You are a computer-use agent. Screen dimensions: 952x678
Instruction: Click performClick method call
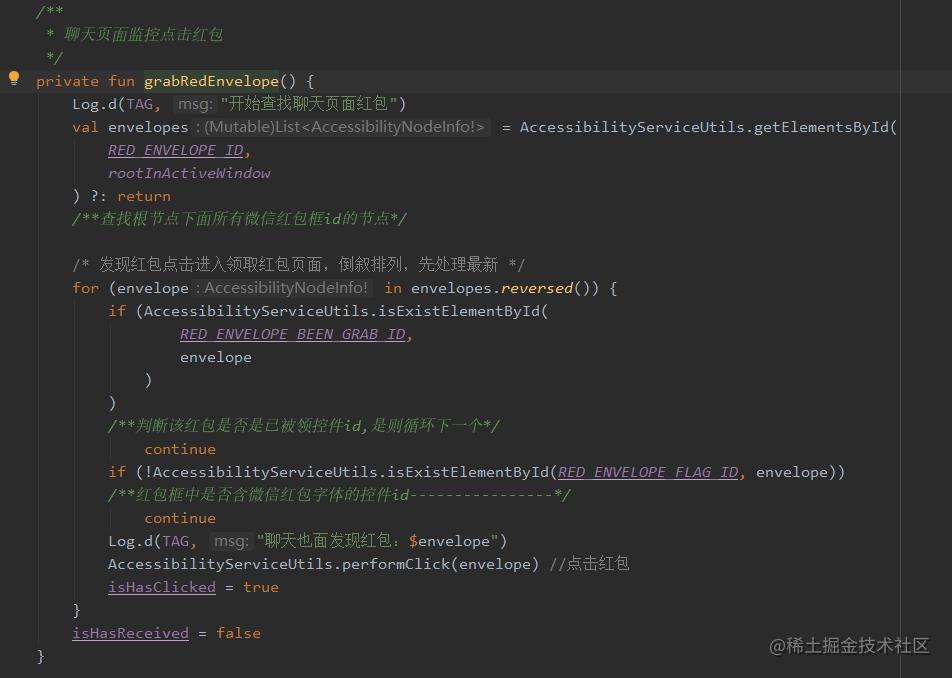(x=396, y=564)
